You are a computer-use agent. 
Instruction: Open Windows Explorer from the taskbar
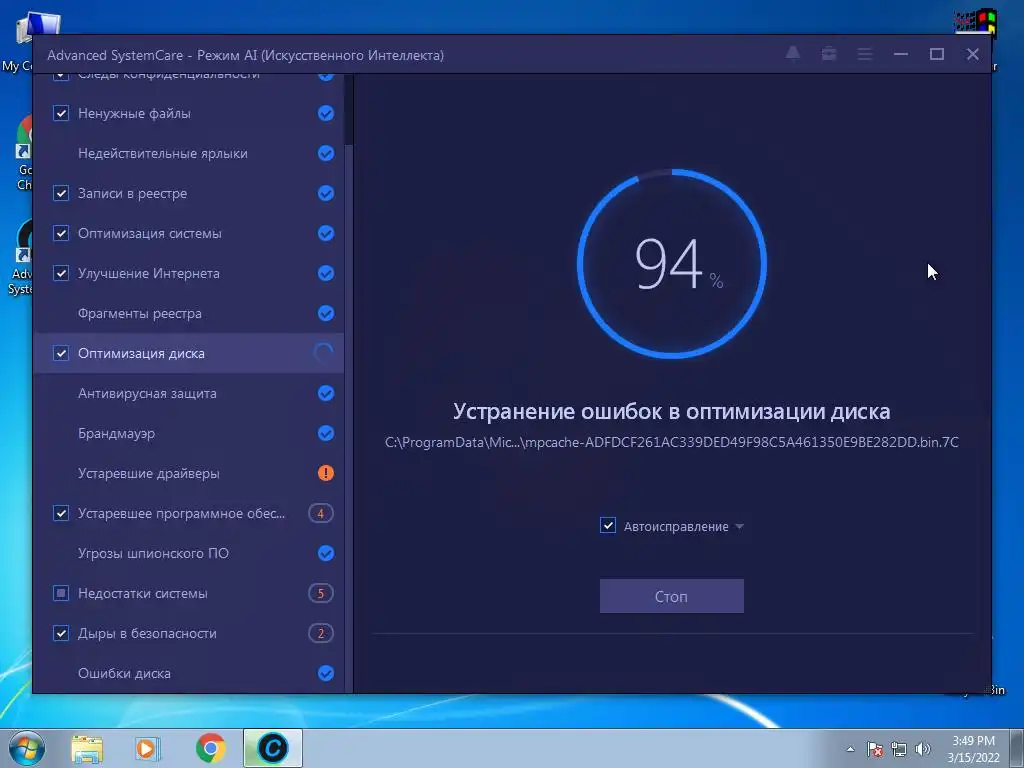[x=87, y=748]
